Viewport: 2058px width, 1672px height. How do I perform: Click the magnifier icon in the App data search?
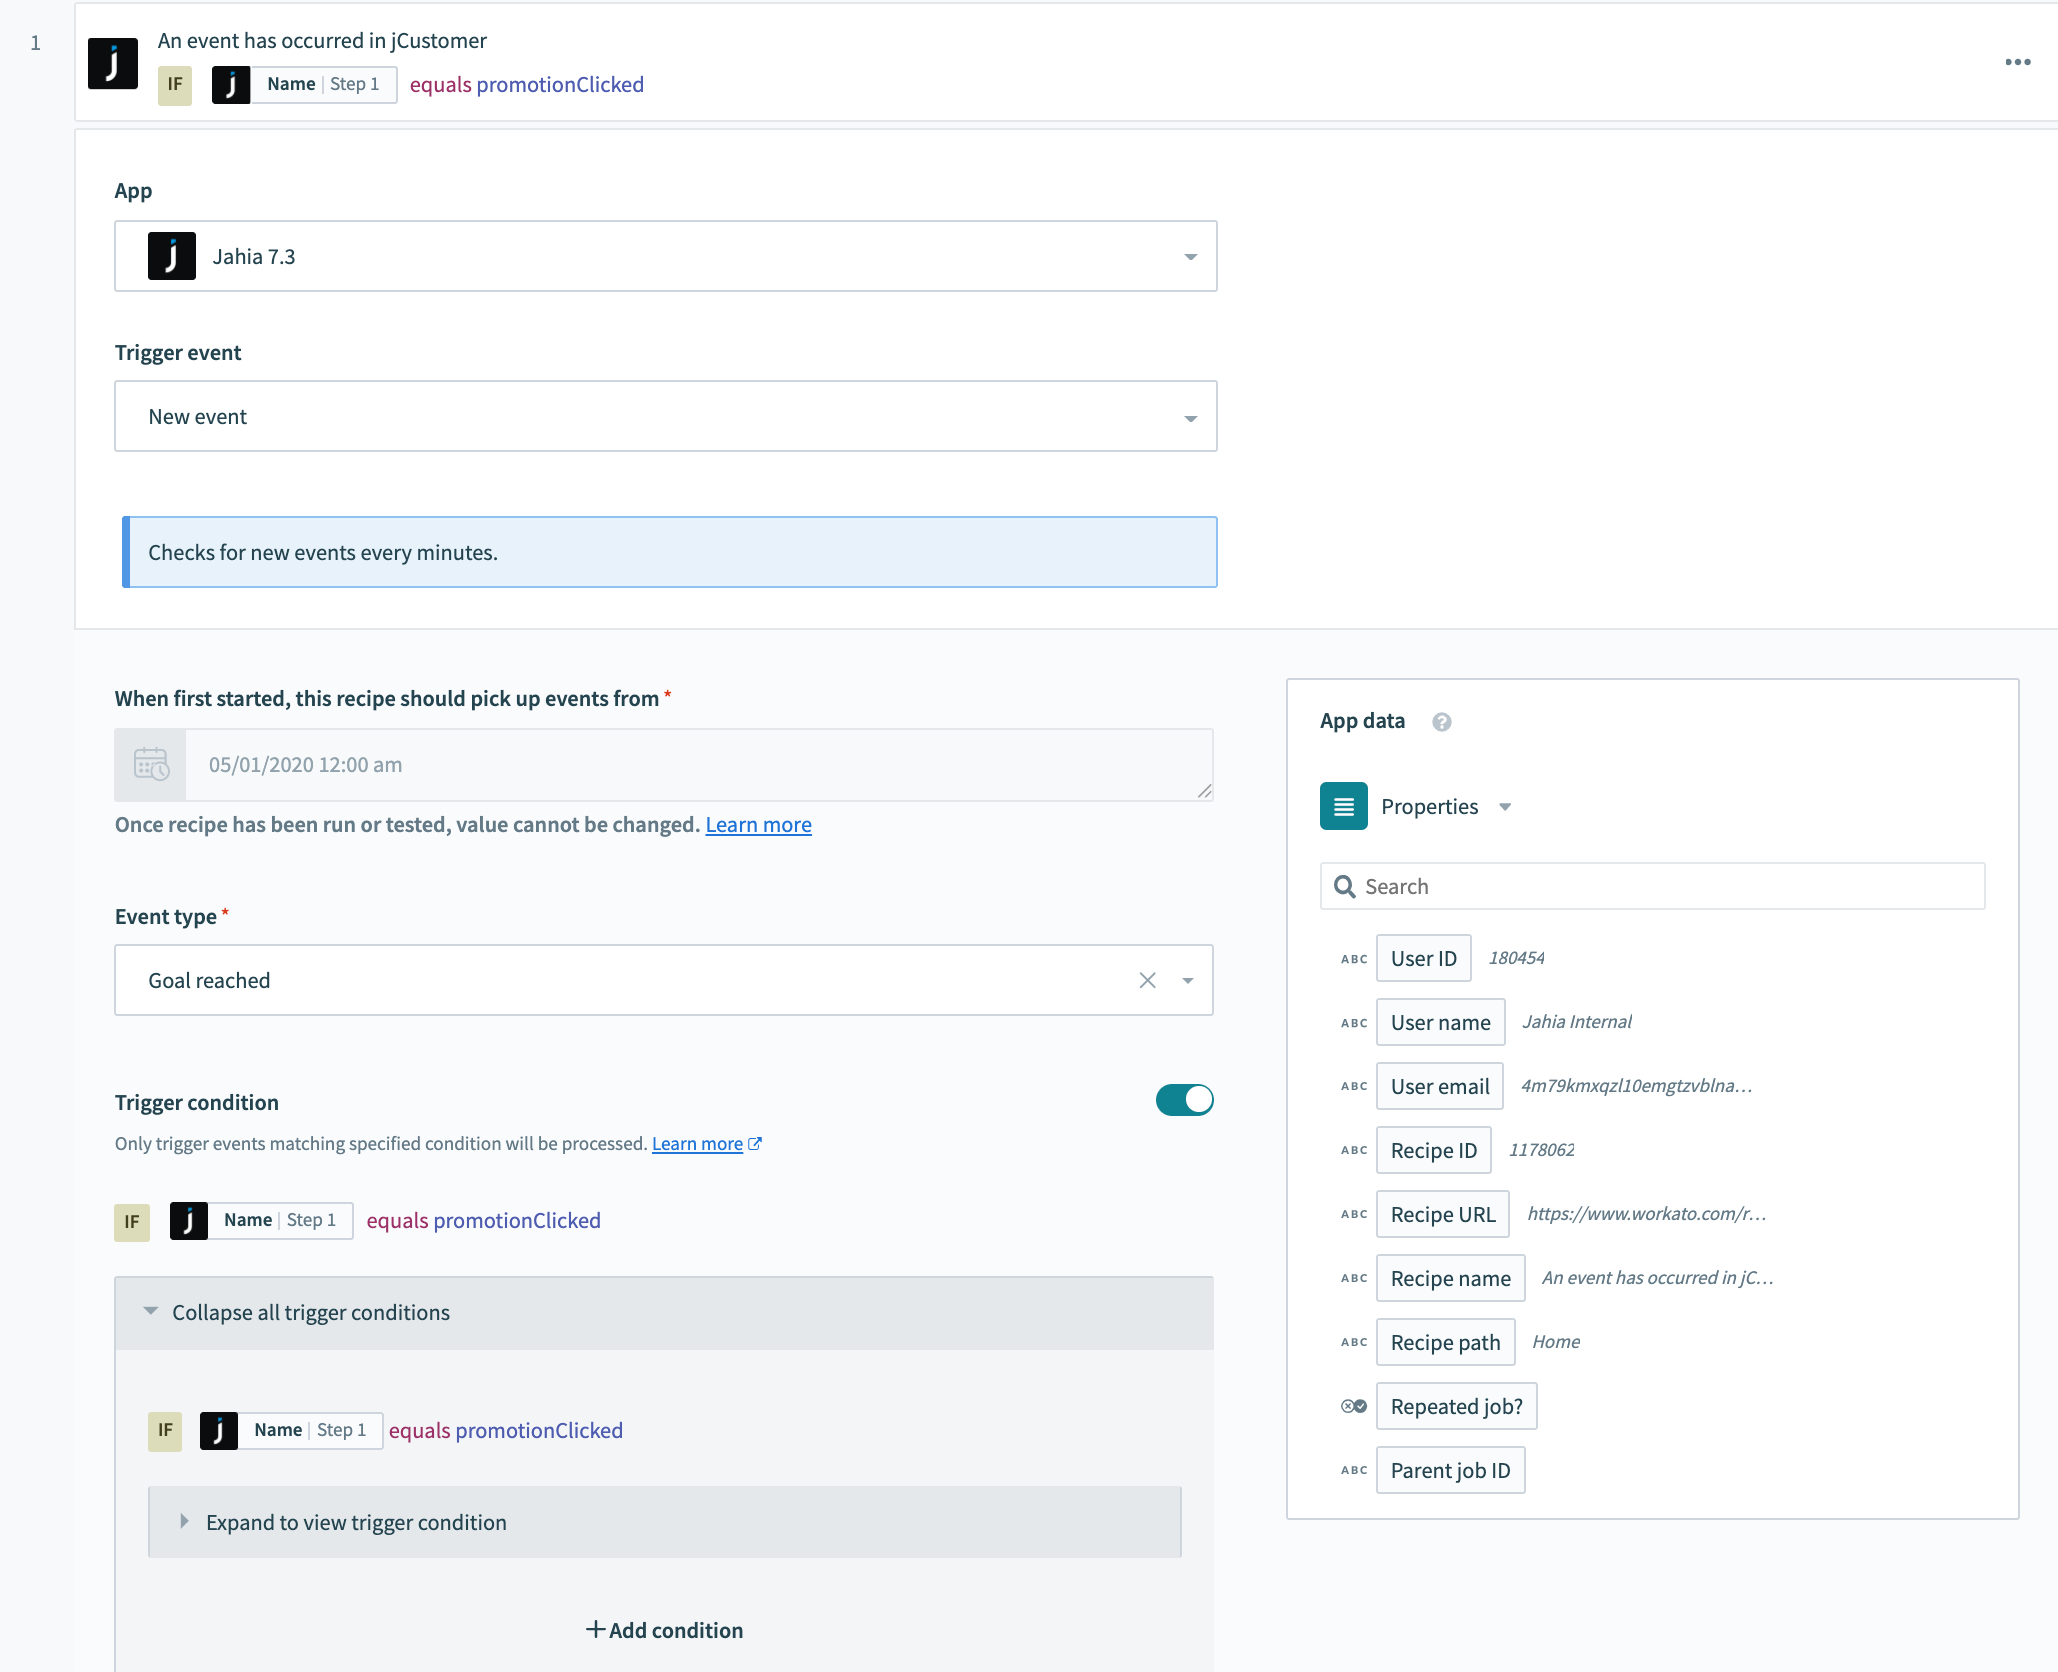[1345, 886]
